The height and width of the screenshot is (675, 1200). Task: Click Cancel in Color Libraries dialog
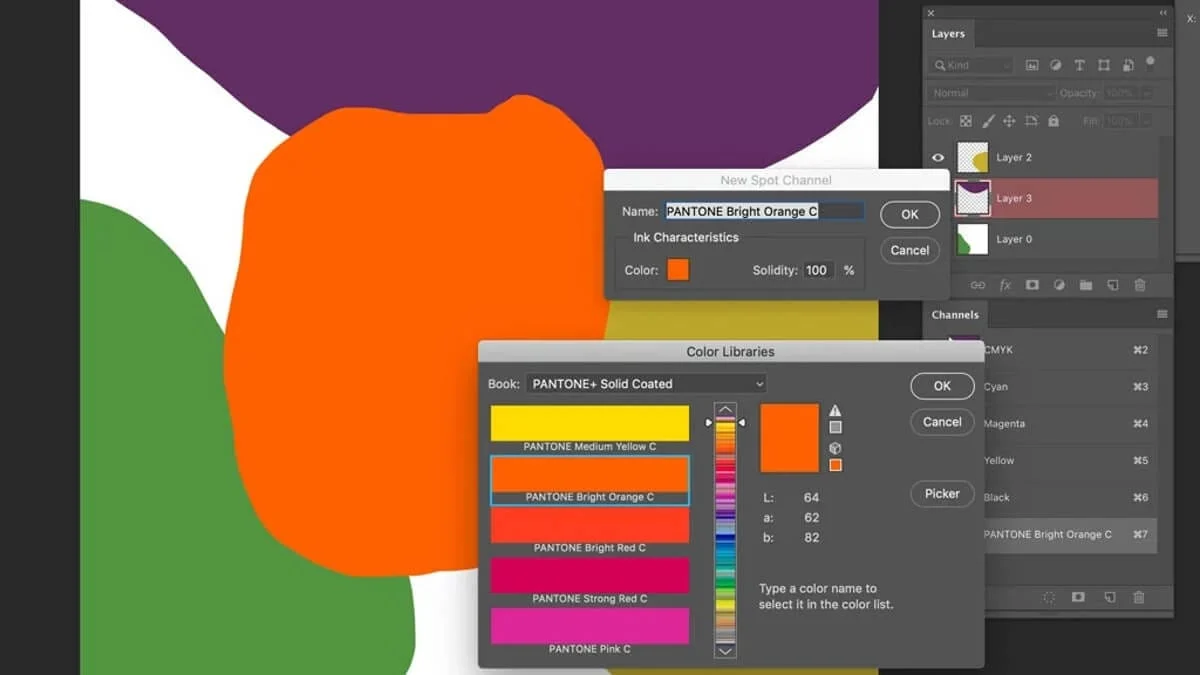pyautogui.click(x=942, y=421)
